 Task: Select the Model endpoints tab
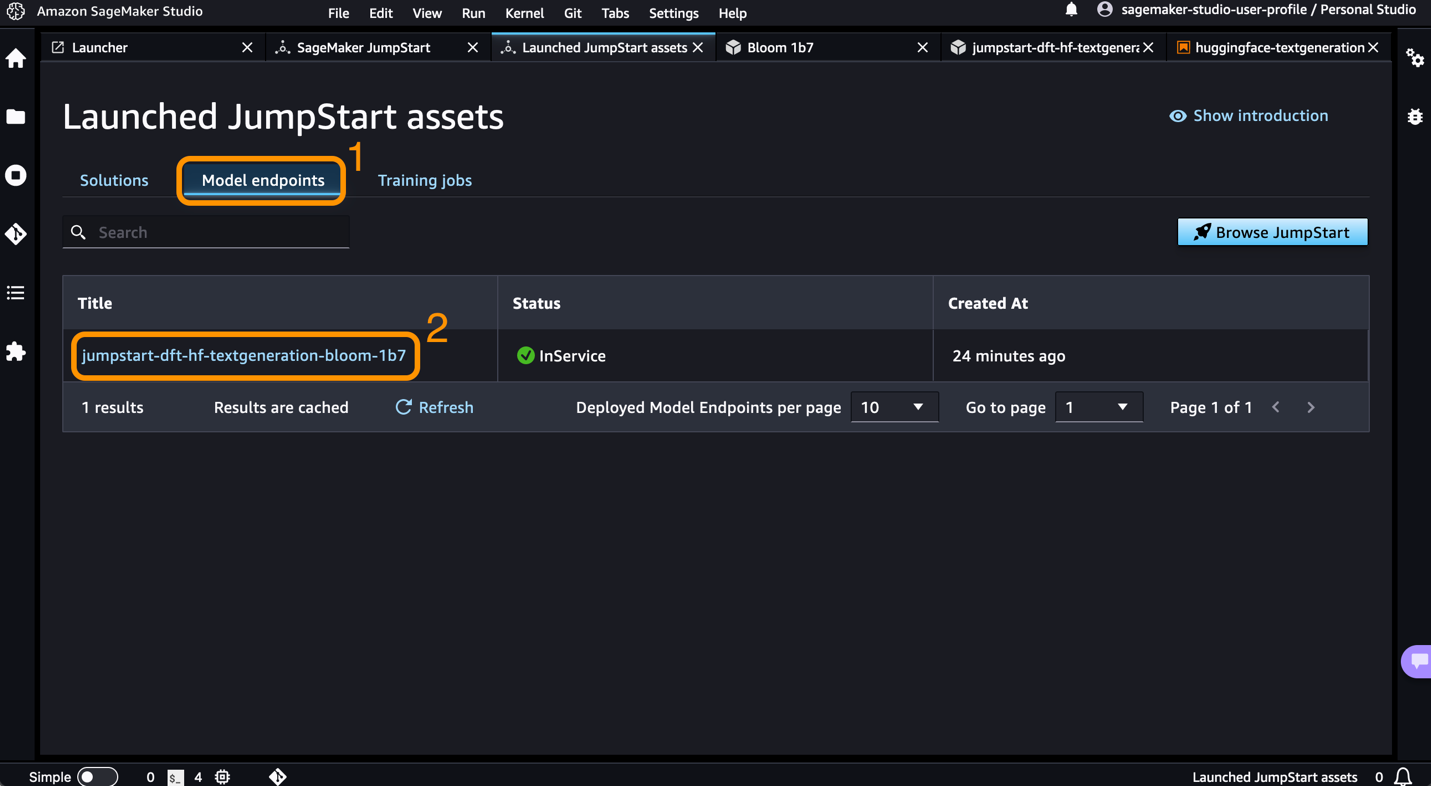[263, 180]
